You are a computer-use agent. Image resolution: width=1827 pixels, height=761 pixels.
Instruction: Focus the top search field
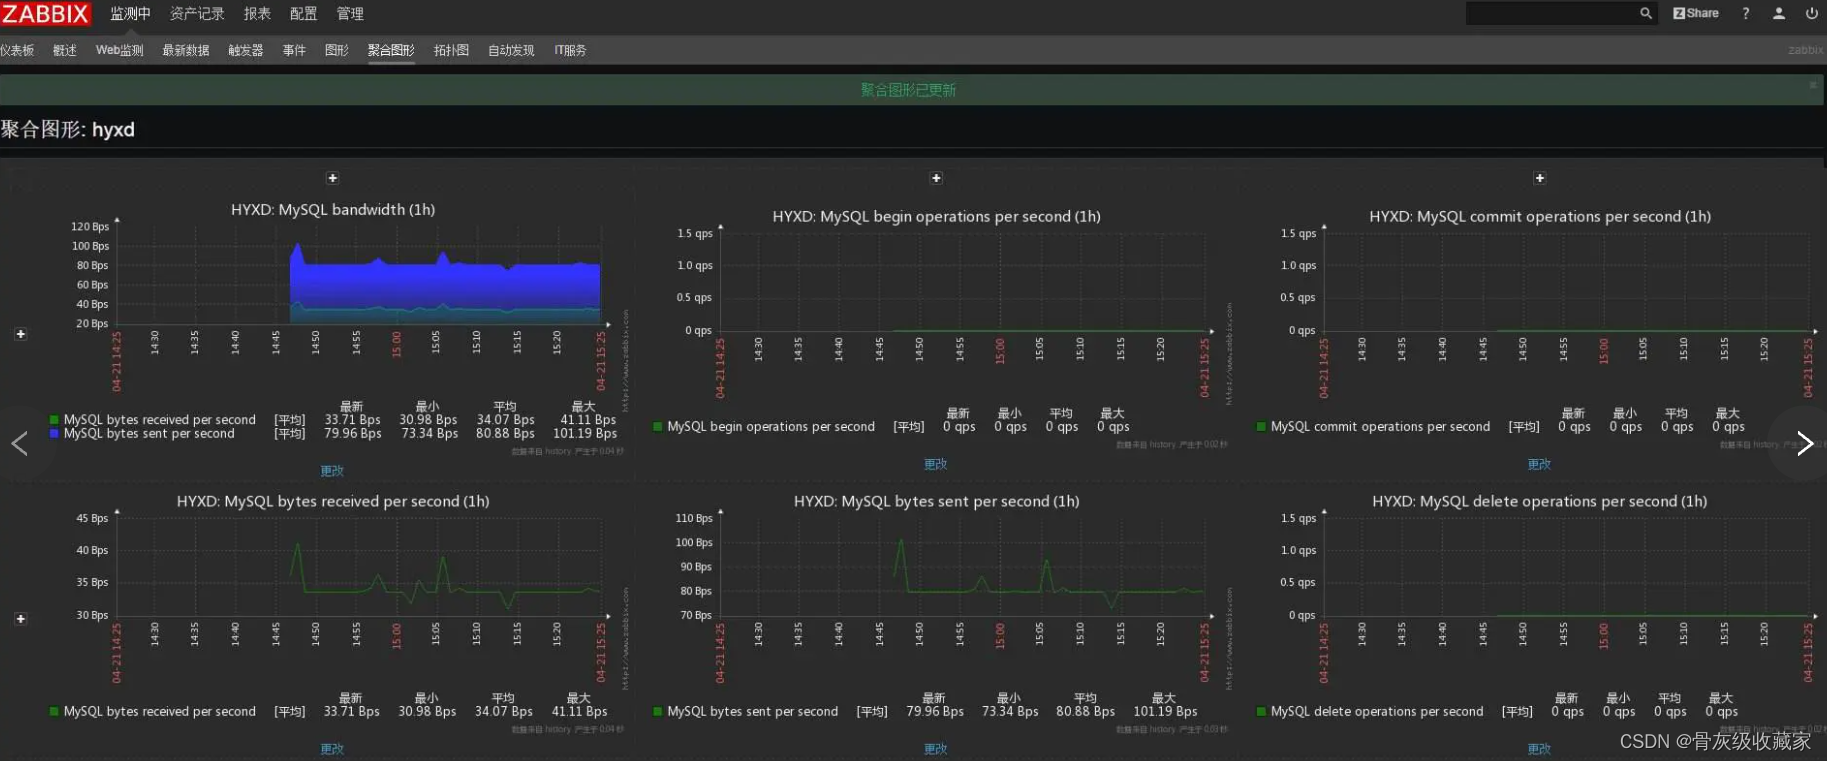1551,13
